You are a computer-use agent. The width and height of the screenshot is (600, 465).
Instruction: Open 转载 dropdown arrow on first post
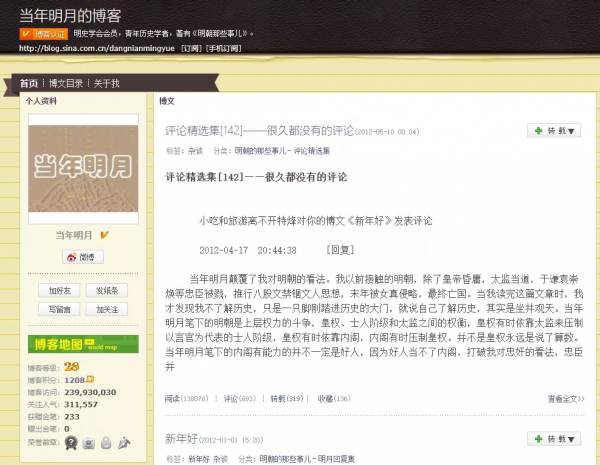[571, 131]
